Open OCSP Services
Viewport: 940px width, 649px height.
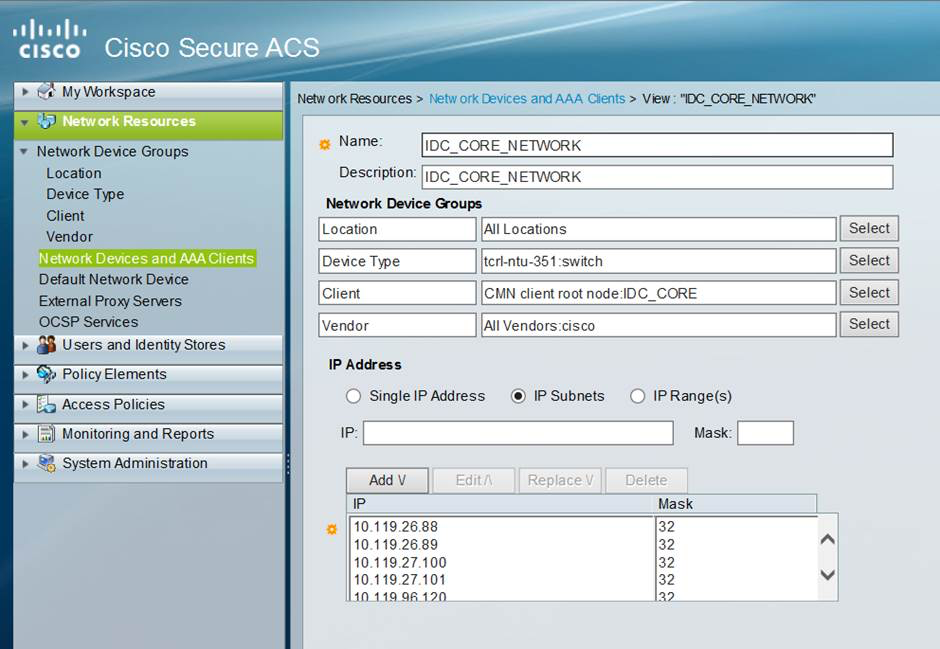tap(89, 322)
